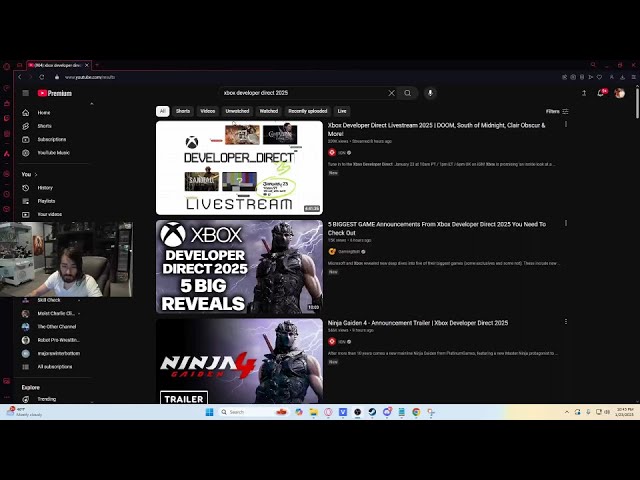Close the xbox developer direct tab
The width and height of the screenshot is (640, 480).
[87, 65]
